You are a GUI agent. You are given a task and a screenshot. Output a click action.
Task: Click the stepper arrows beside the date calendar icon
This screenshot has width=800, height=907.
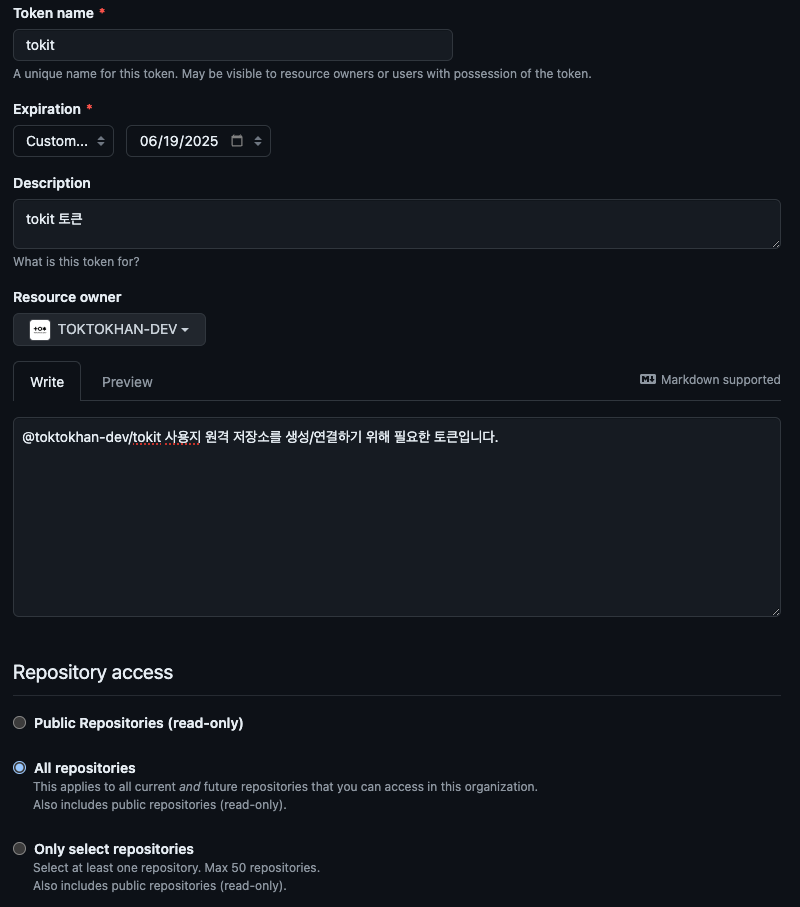click(x=258, y=141)
